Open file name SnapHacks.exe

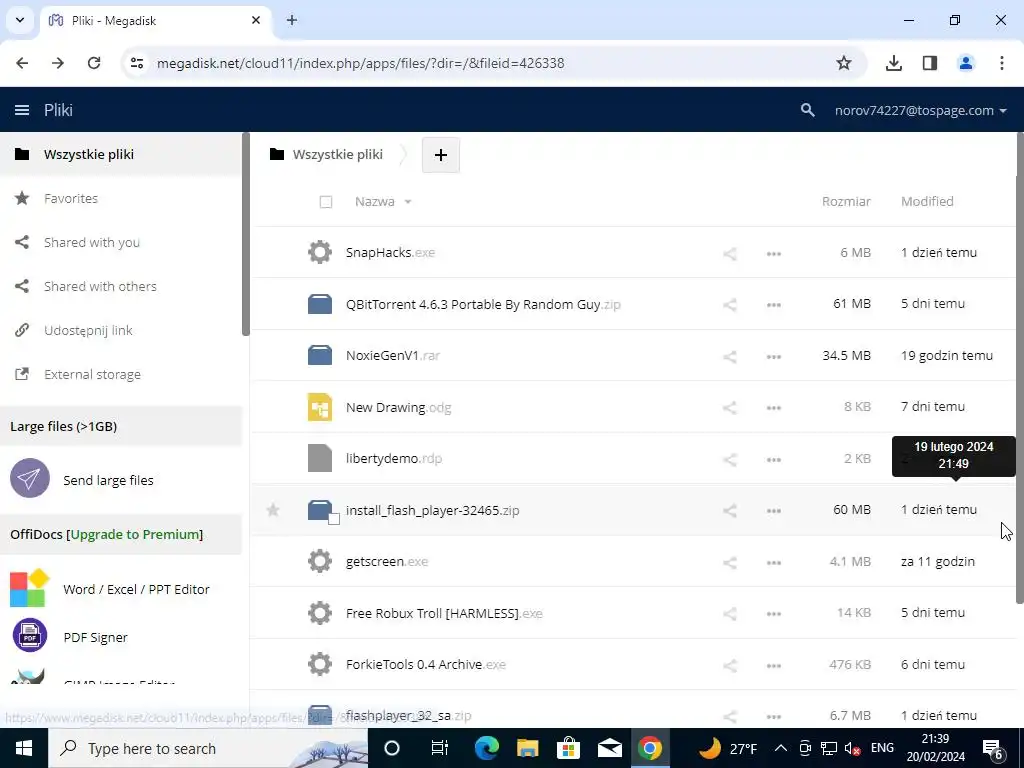coord(391,252)
